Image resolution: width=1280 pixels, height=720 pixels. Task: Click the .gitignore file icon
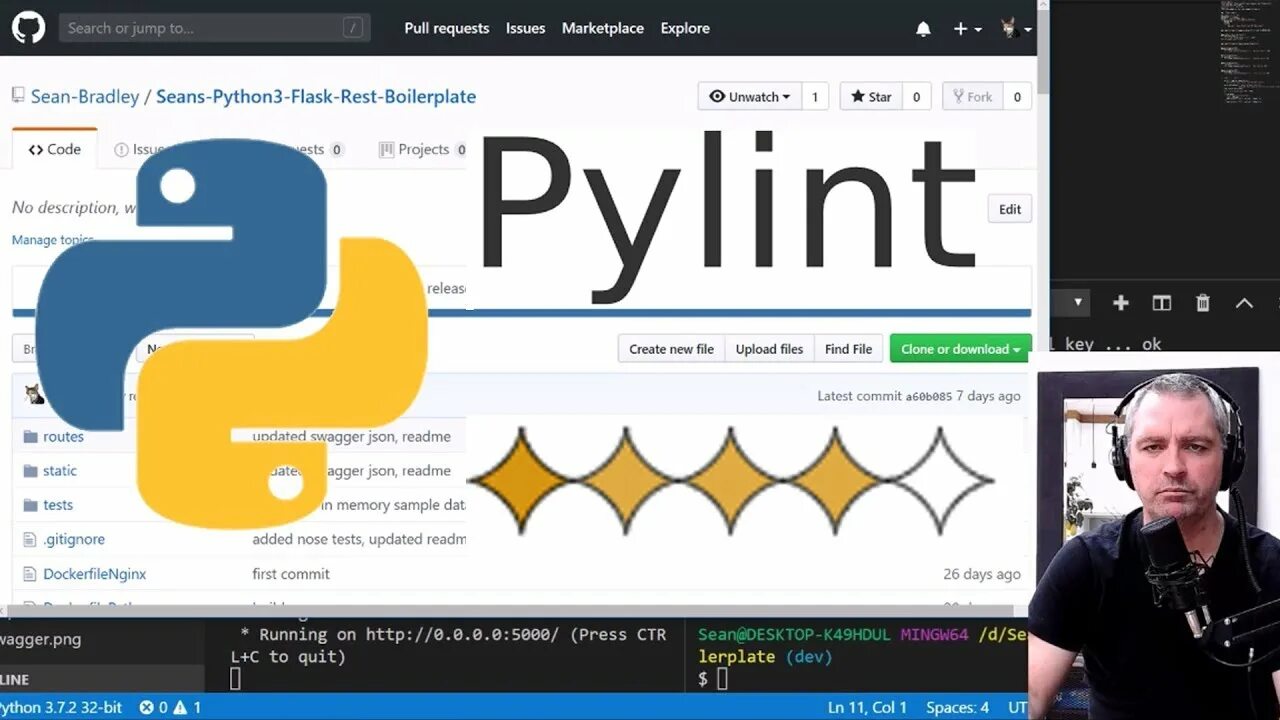coord(30,539)
